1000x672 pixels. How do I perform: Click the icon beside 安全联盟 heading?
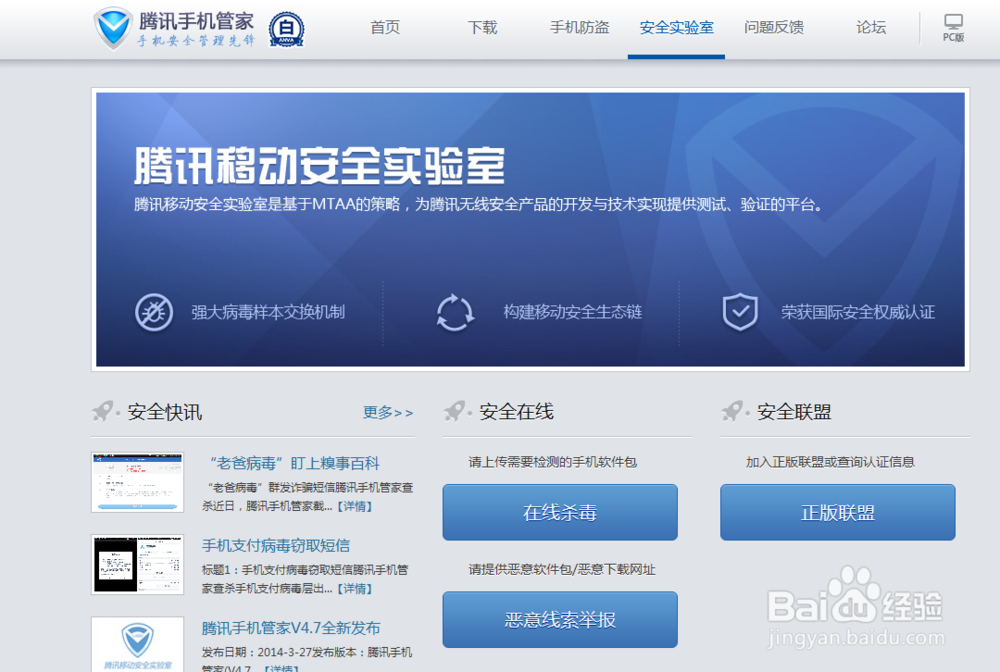point(730,410)
